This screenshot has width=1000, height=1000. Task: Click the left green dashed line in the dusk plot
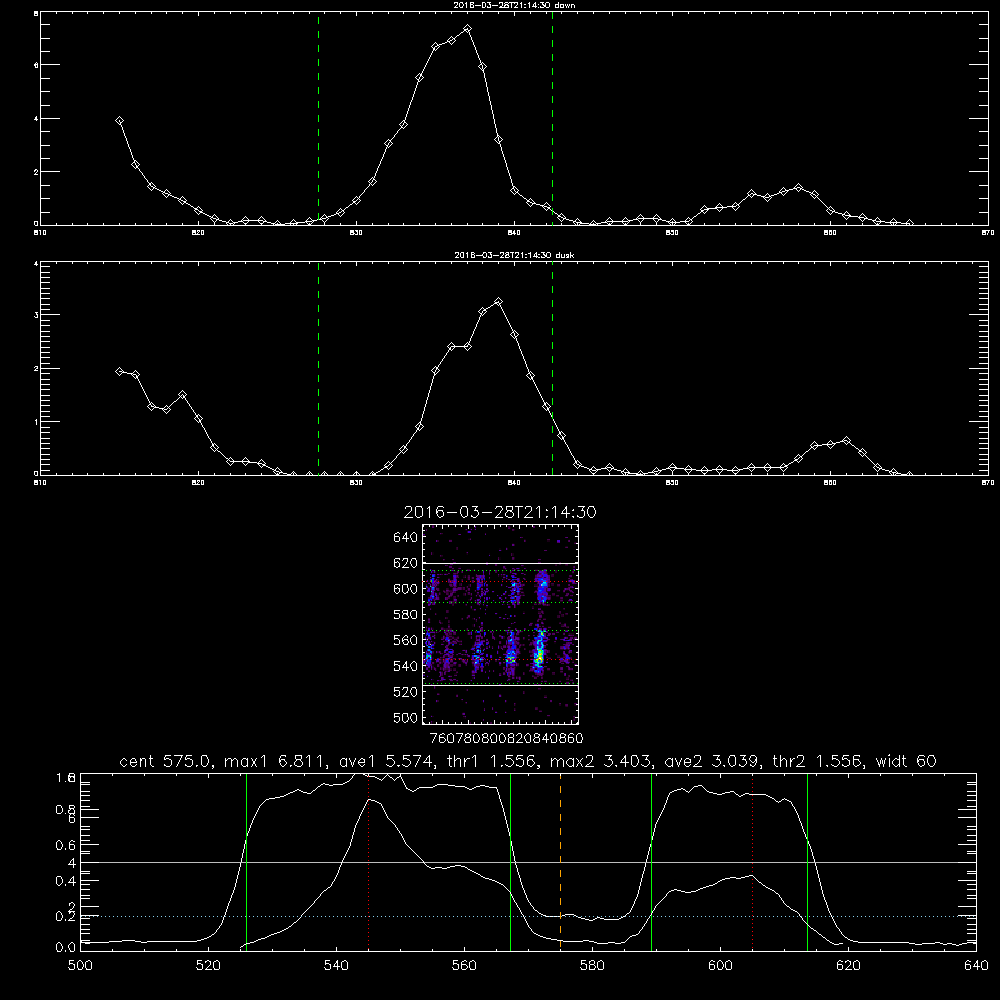318,368
